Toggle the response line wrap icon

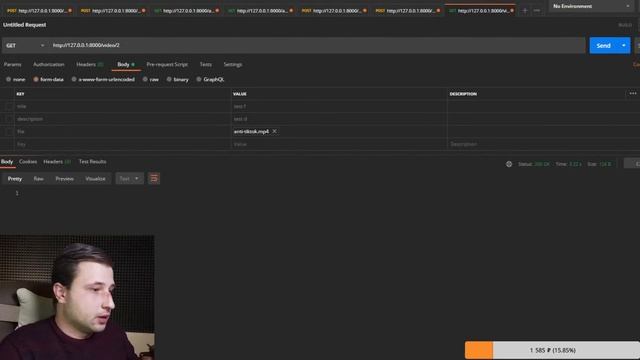tap(154, 178)
